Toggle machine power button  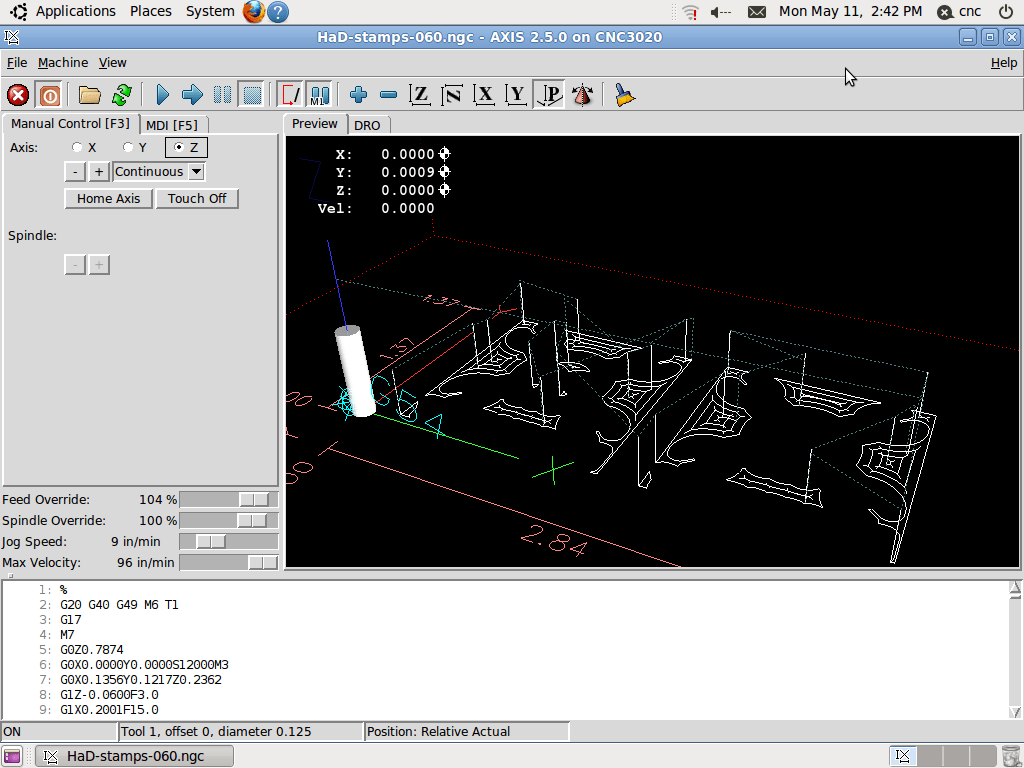[49, 95]
